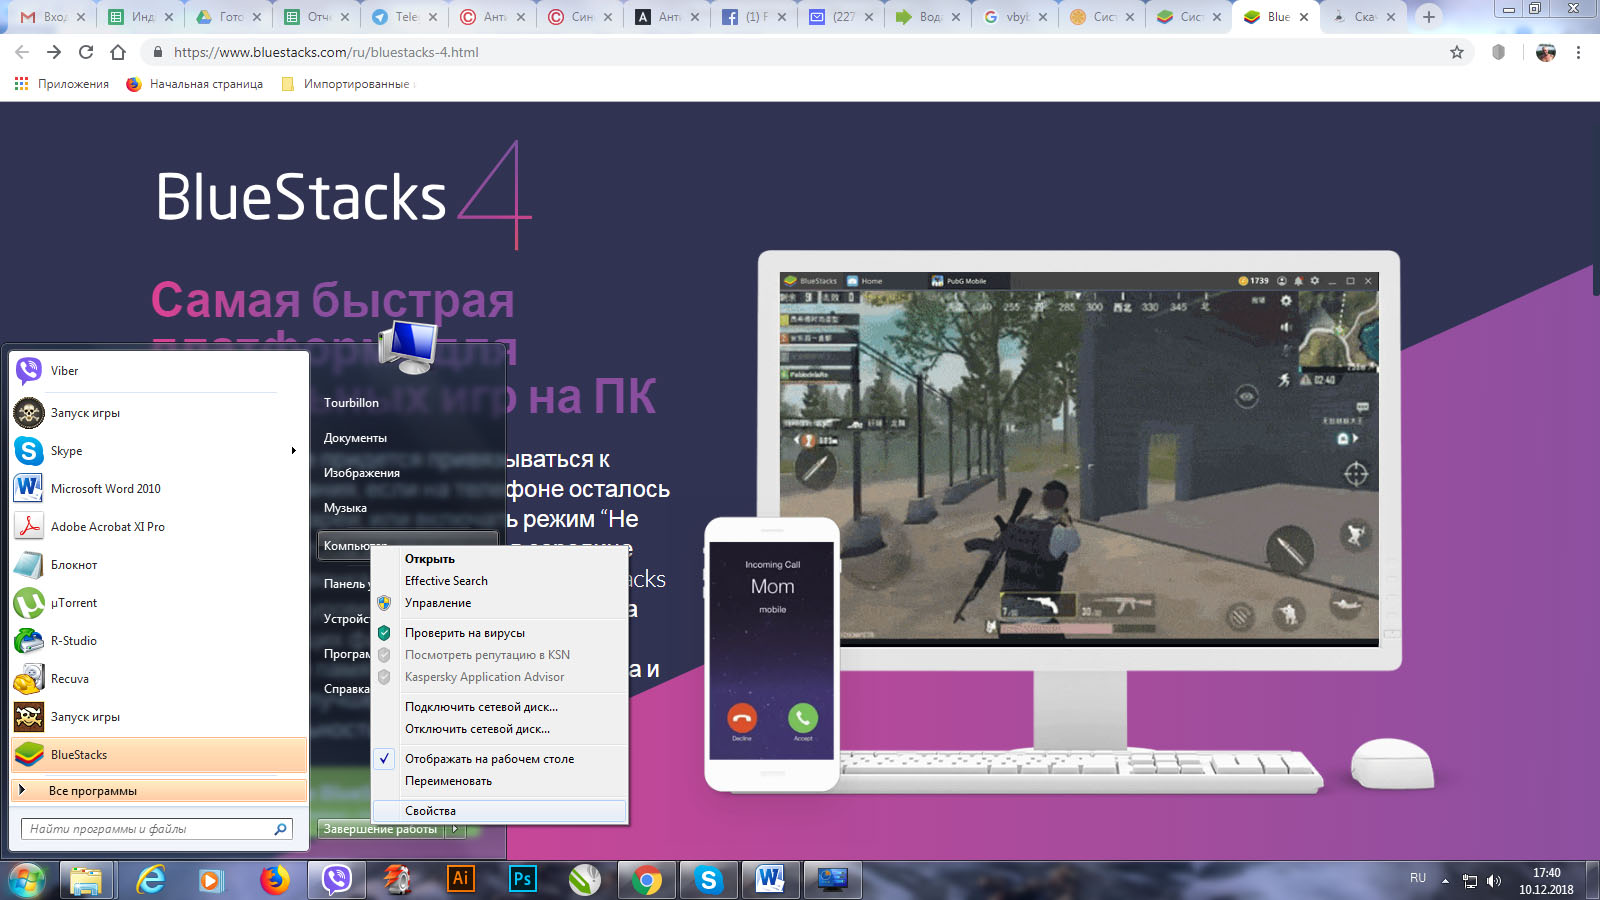Select 'Проверить на вирусы'
The image size is (1600, 900).
pyautogui.click(x=500, y=633)
